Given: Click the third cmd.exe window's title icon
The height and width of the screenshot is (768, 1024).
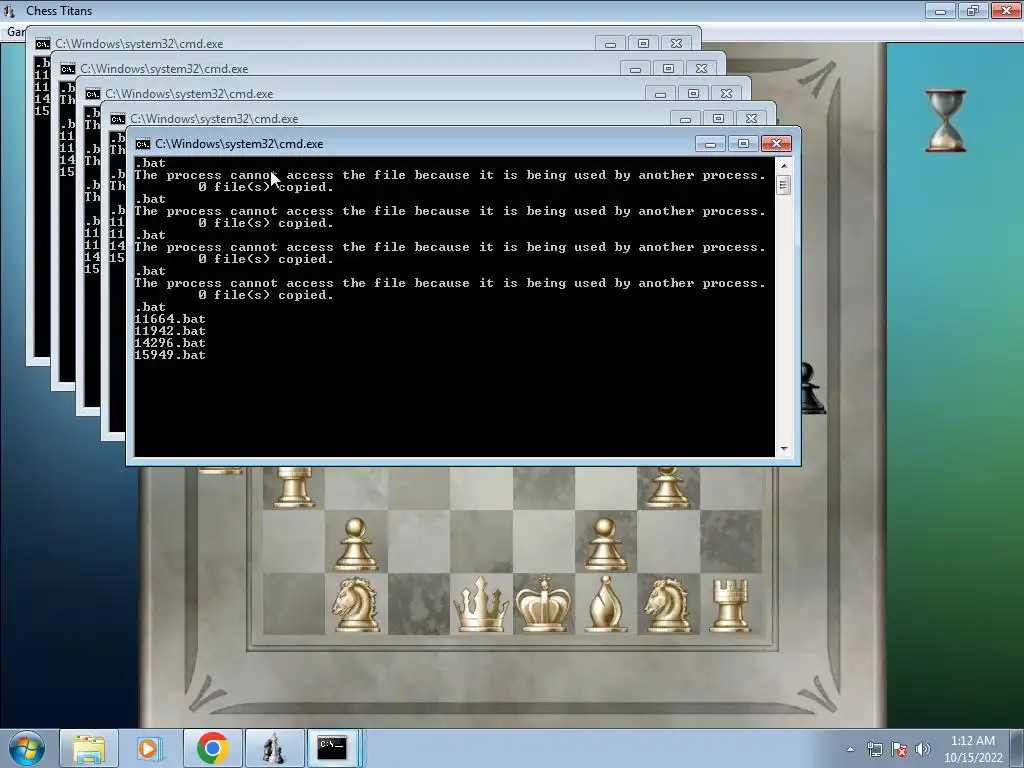Looking at the screenshot, I should click(93, 94).
